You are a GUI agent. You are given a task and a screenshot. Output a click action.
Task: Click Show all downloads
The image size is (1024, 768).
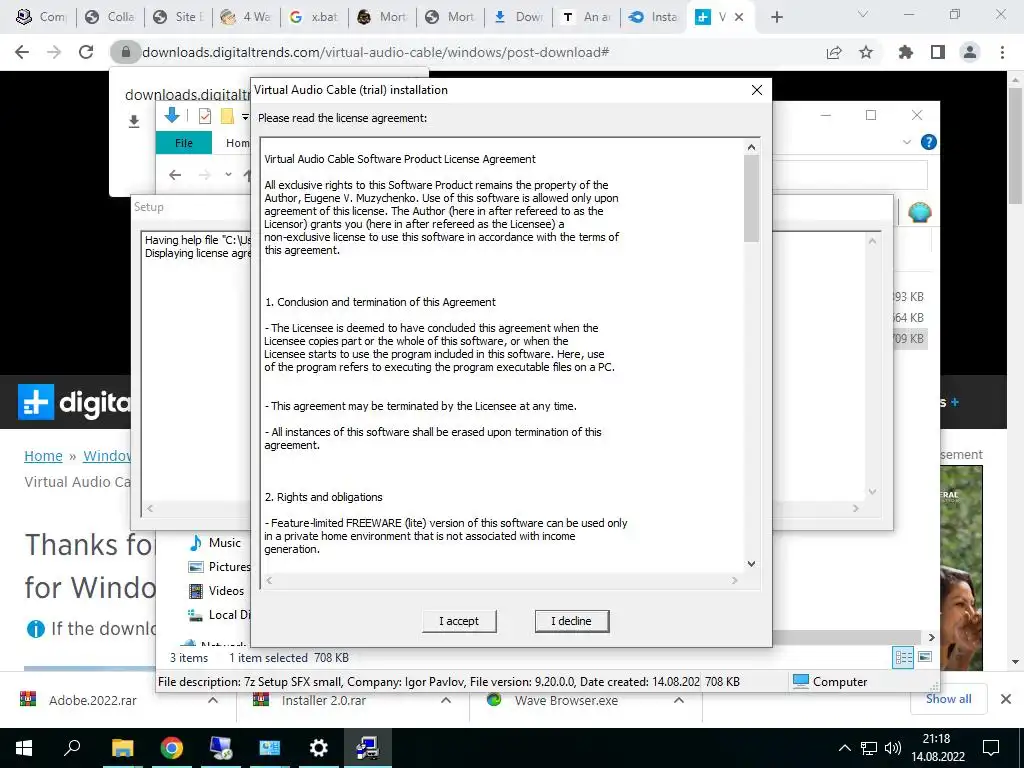[948, 699]
